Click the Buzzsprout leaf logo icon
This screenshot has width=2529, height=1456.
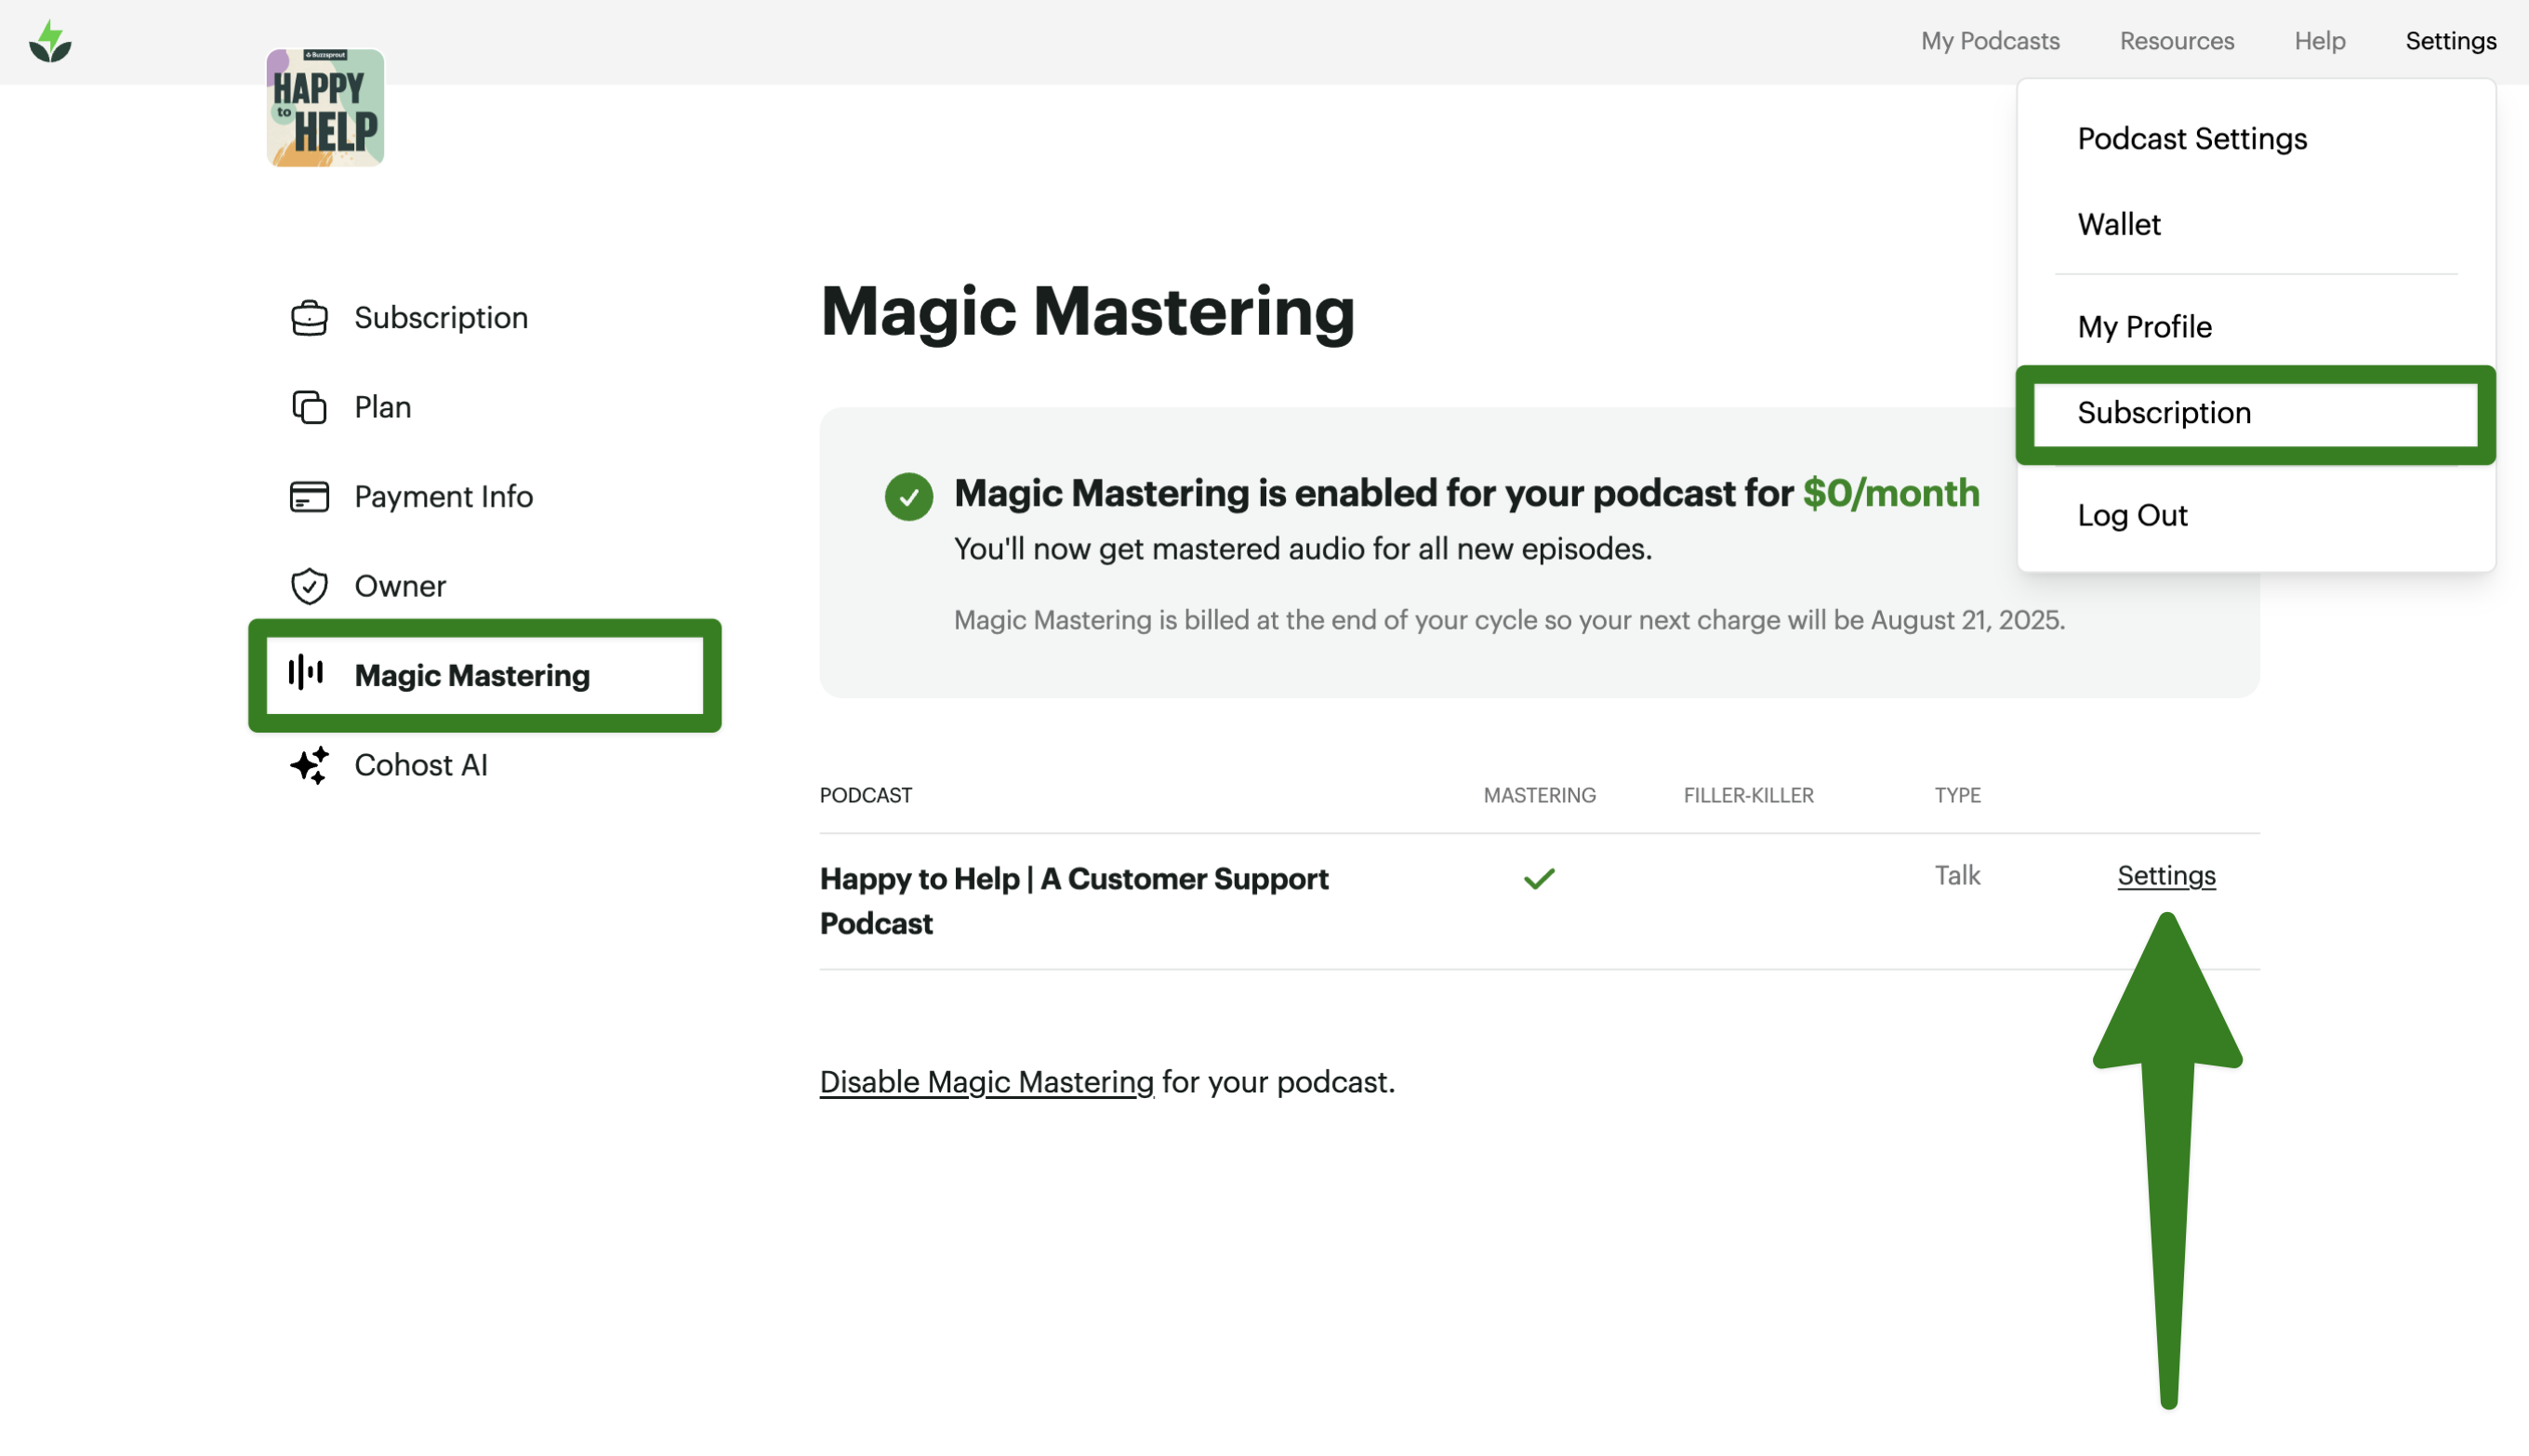point(50,42)
